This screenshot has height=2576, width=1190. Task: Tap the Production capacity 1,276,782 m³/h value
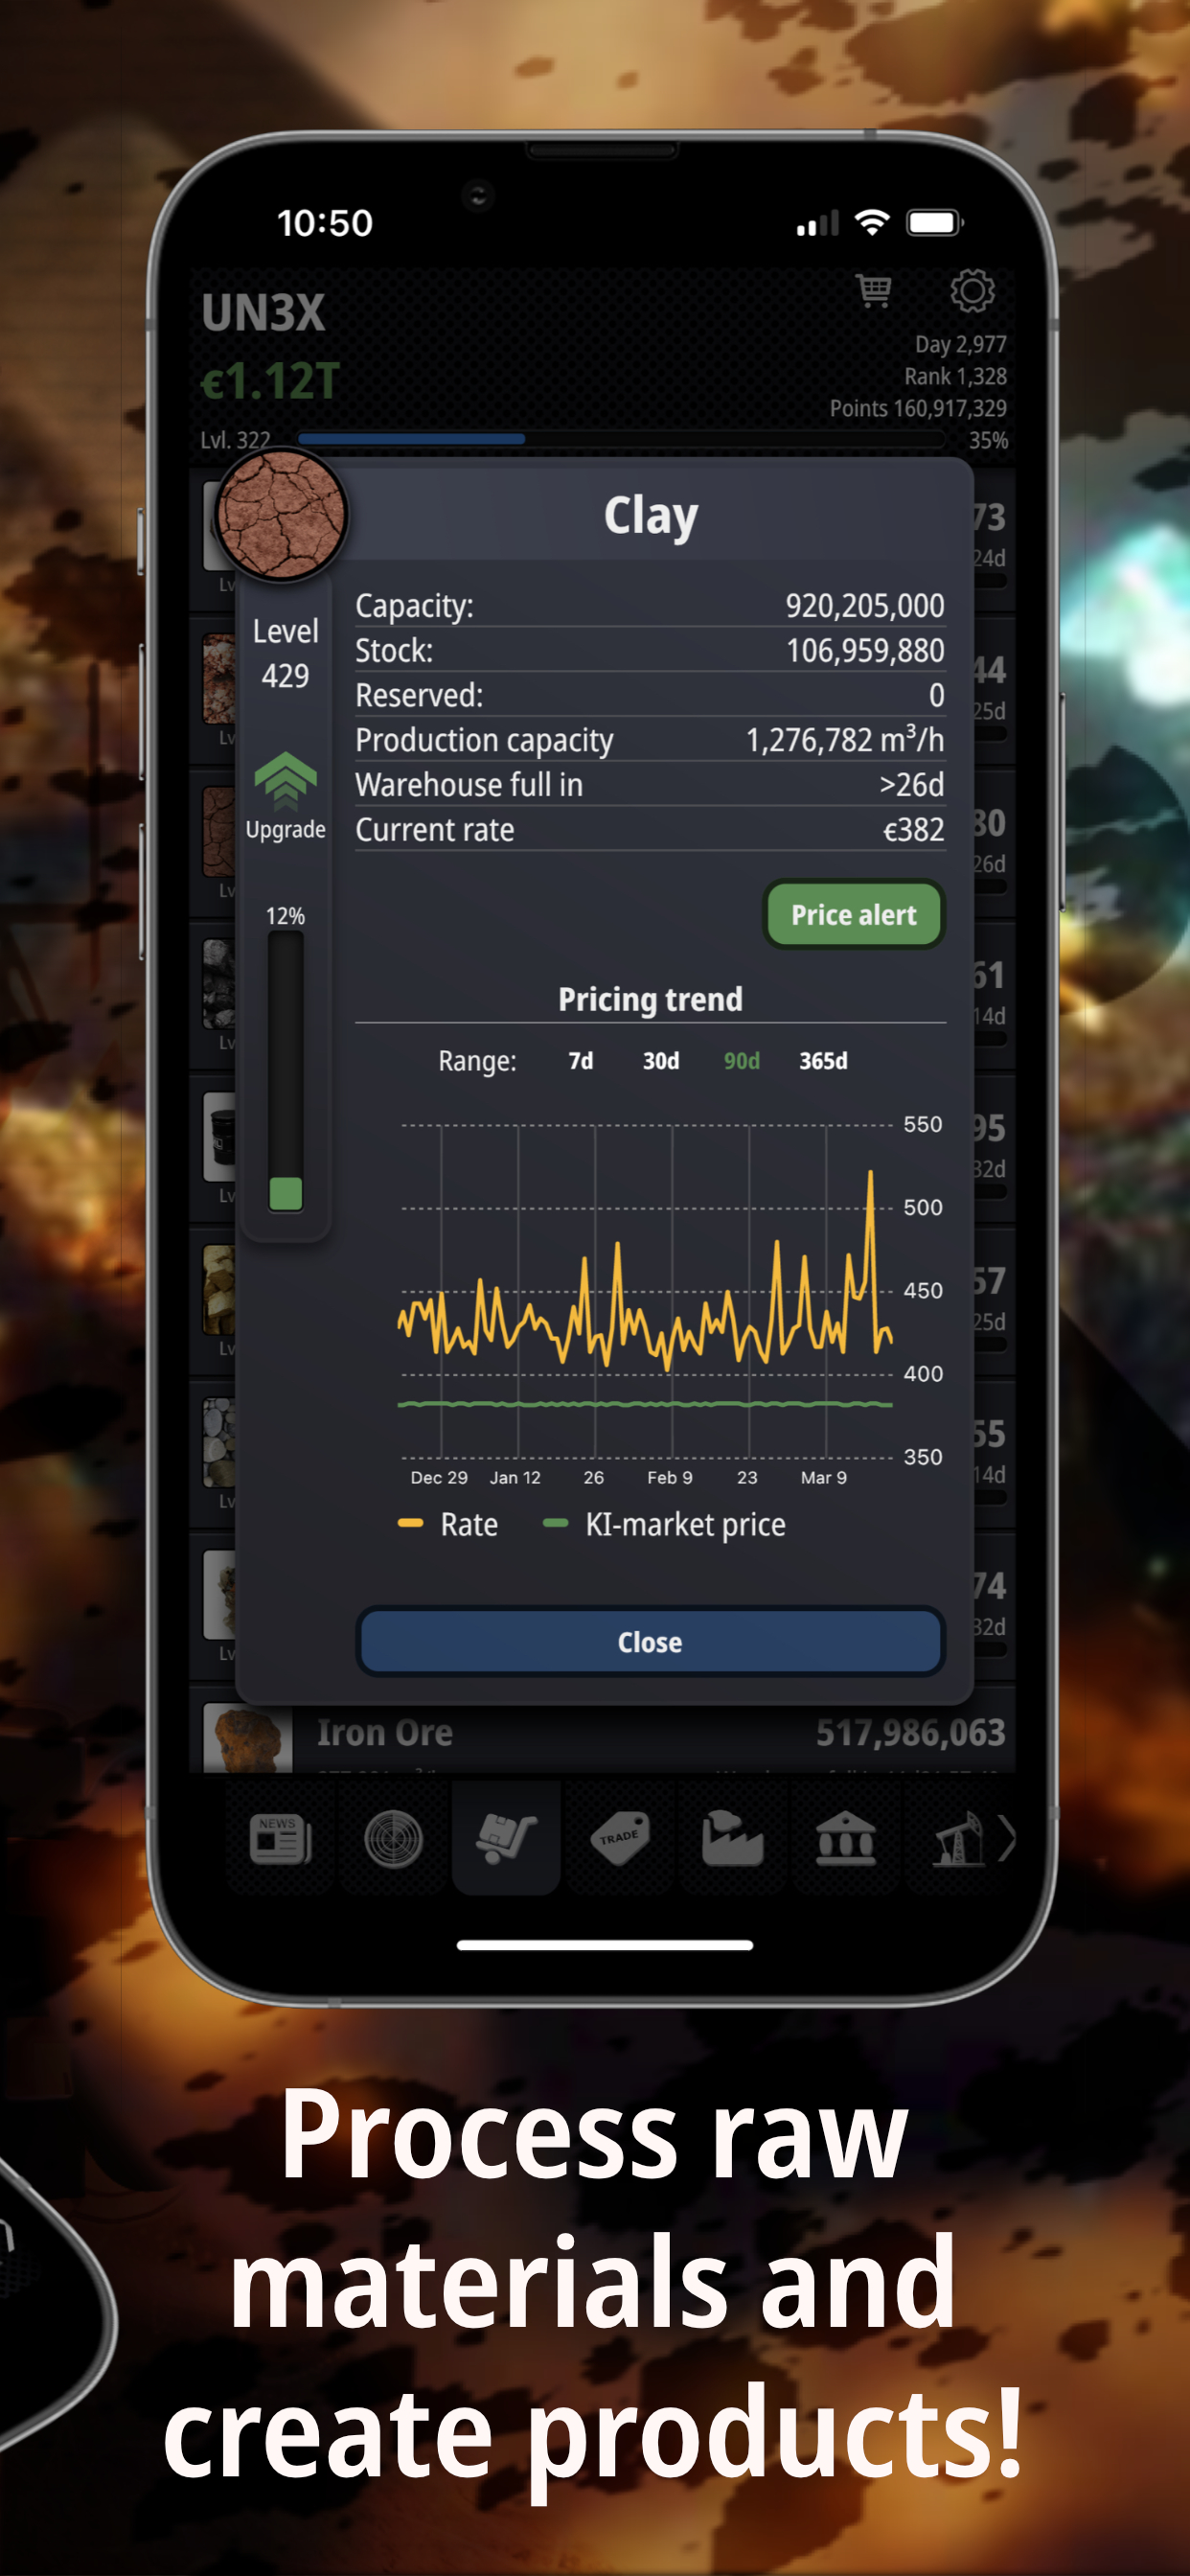pos(845,739)
